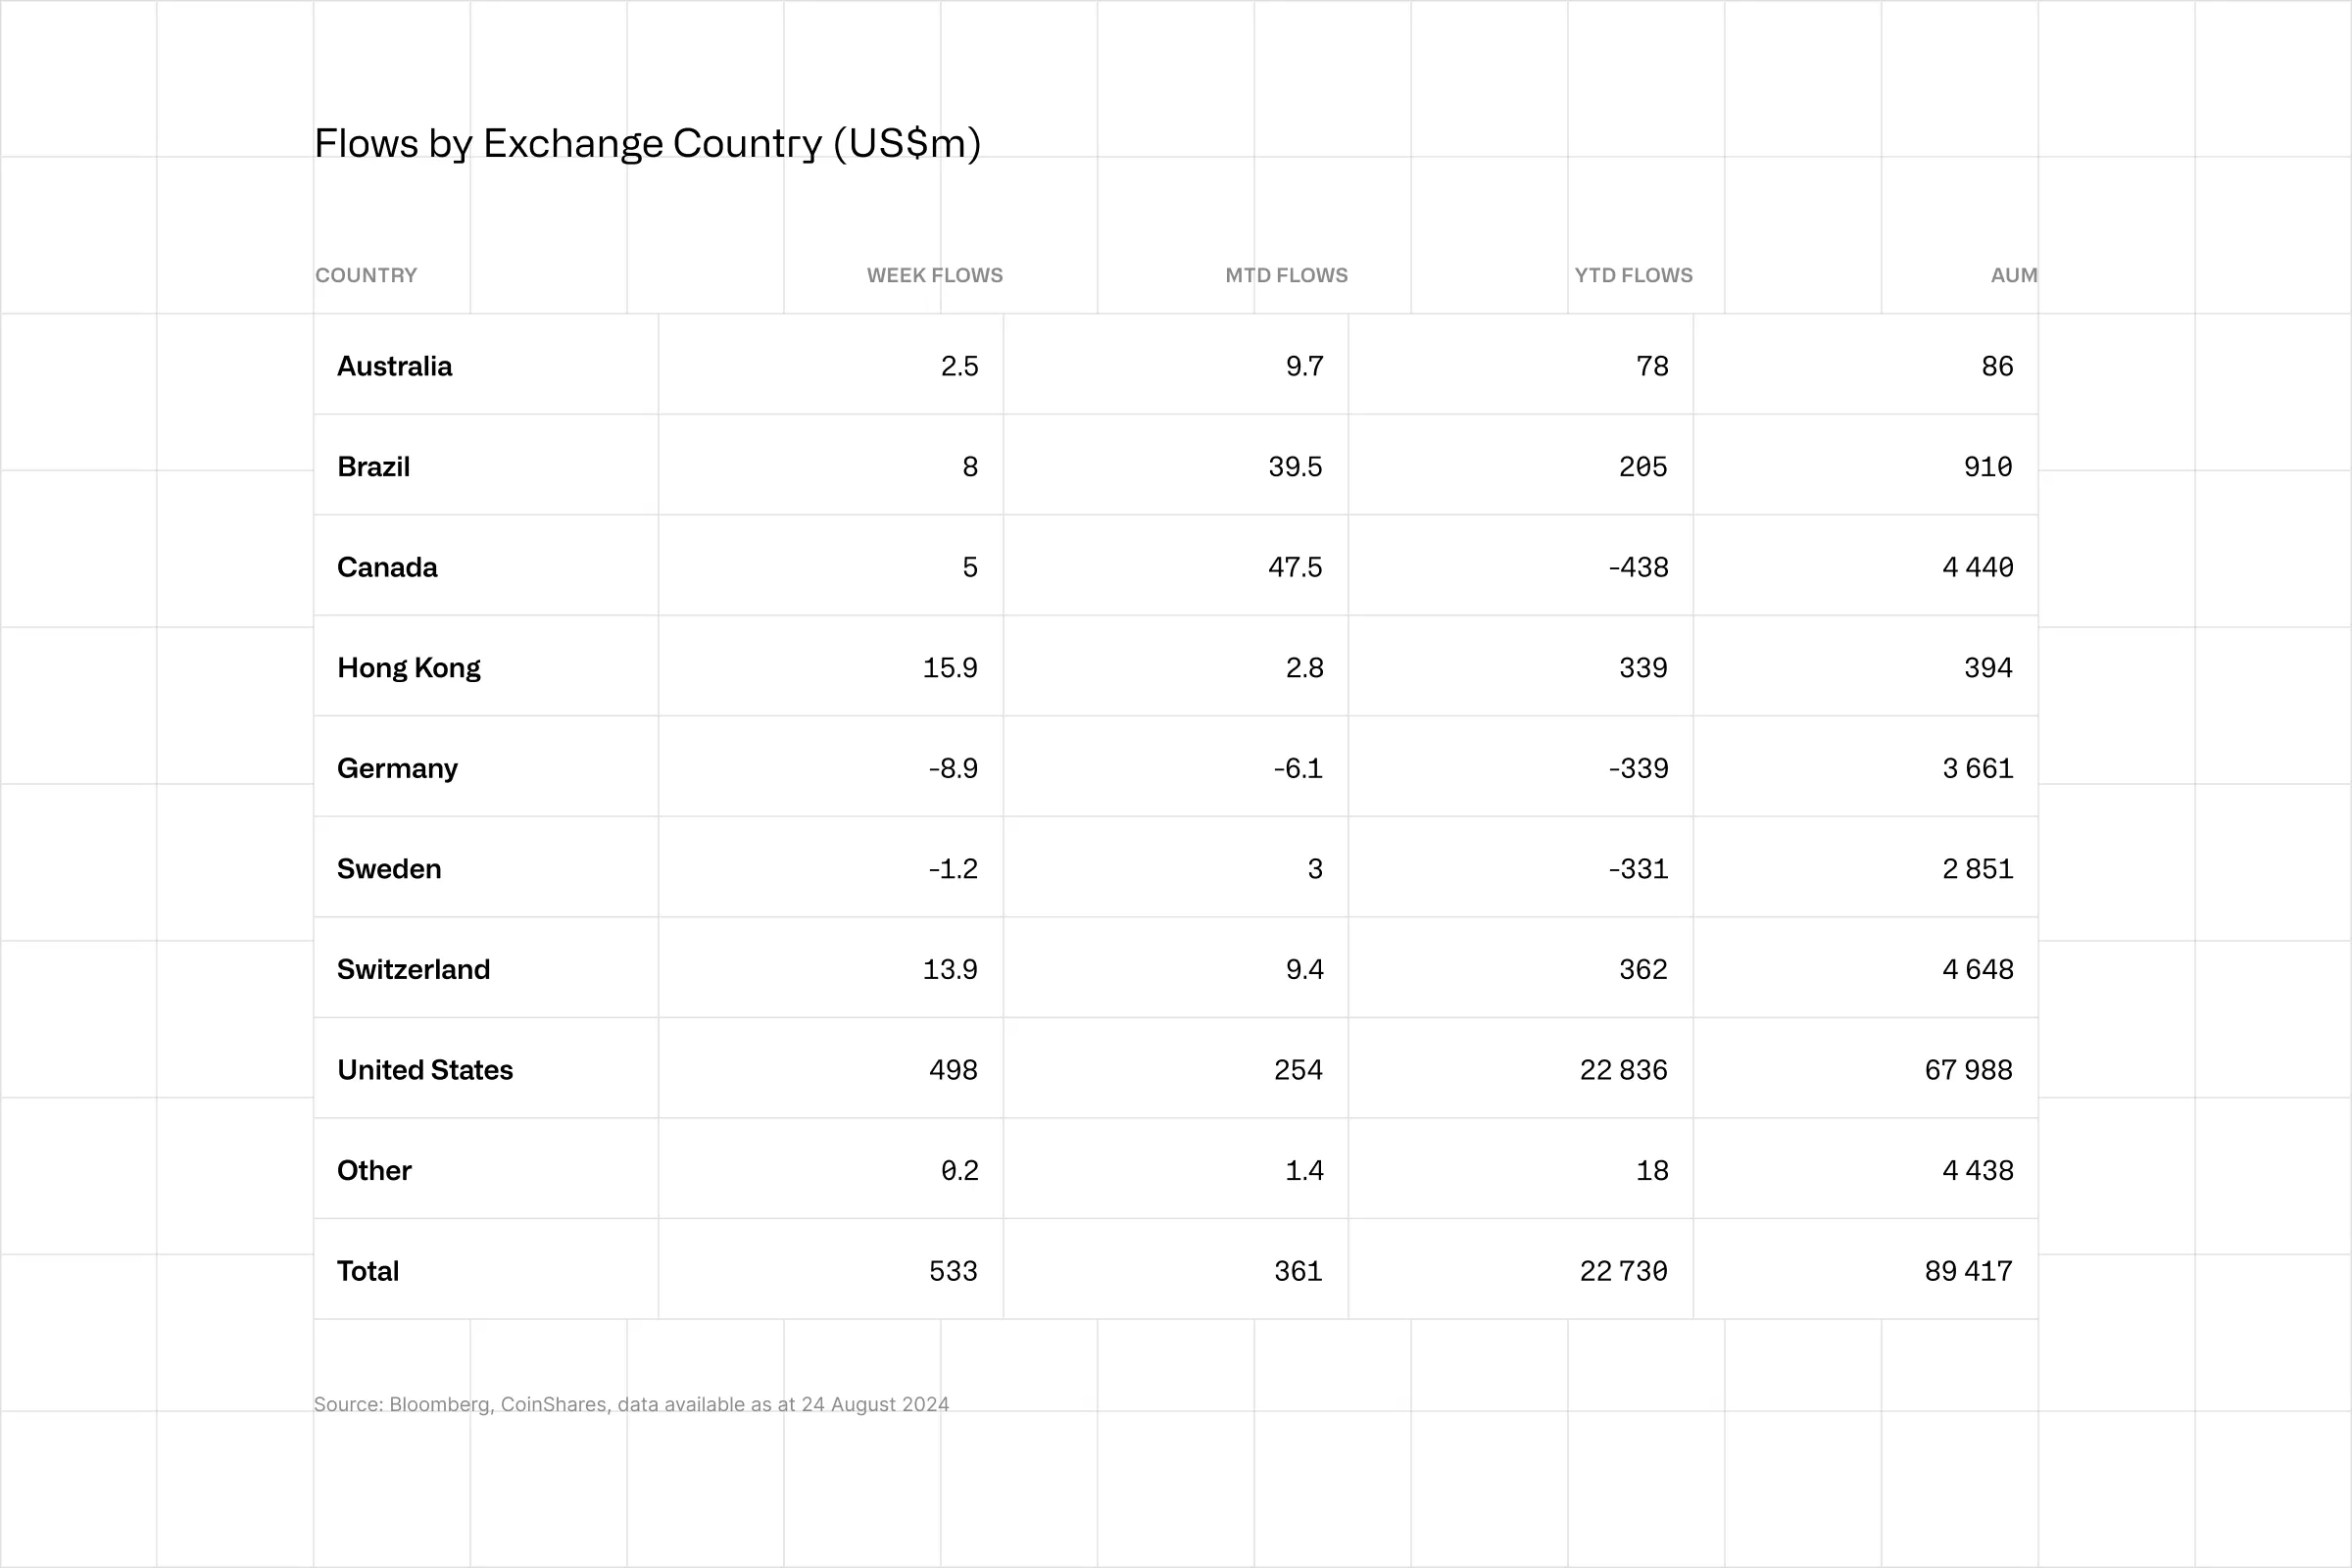Select the Brazil row label

click(x=373, y=467)
